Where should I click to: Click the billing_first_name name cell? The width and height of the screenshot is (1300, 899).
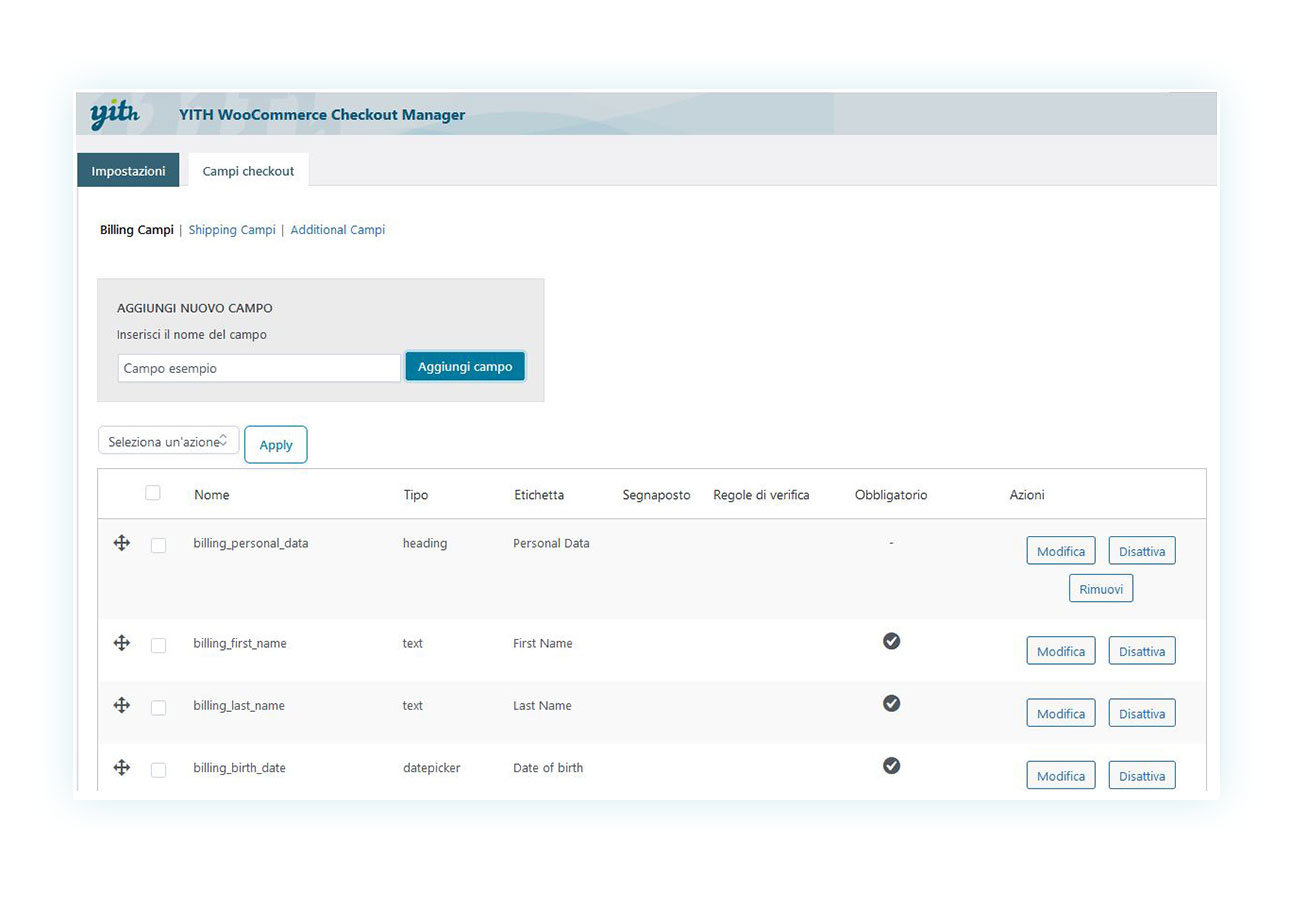(240, 643)
